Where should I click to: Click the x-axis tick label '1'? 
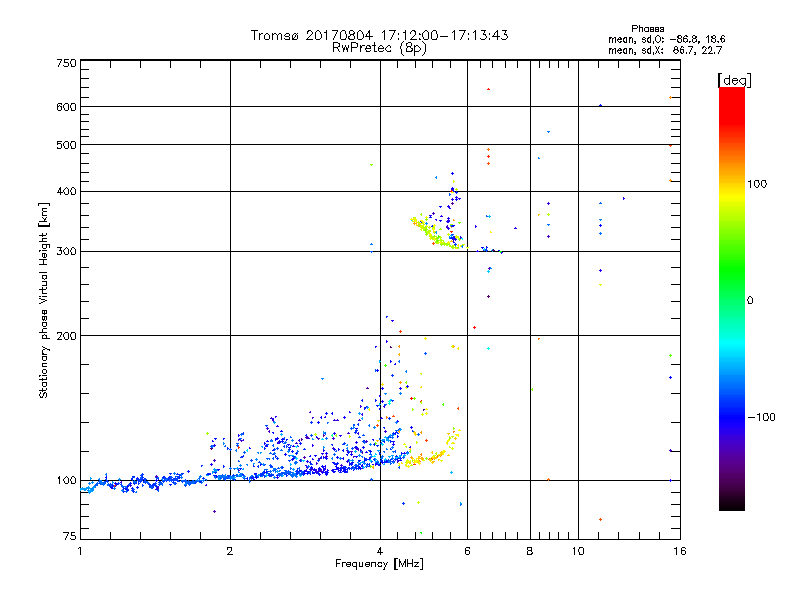pos(80,551)
